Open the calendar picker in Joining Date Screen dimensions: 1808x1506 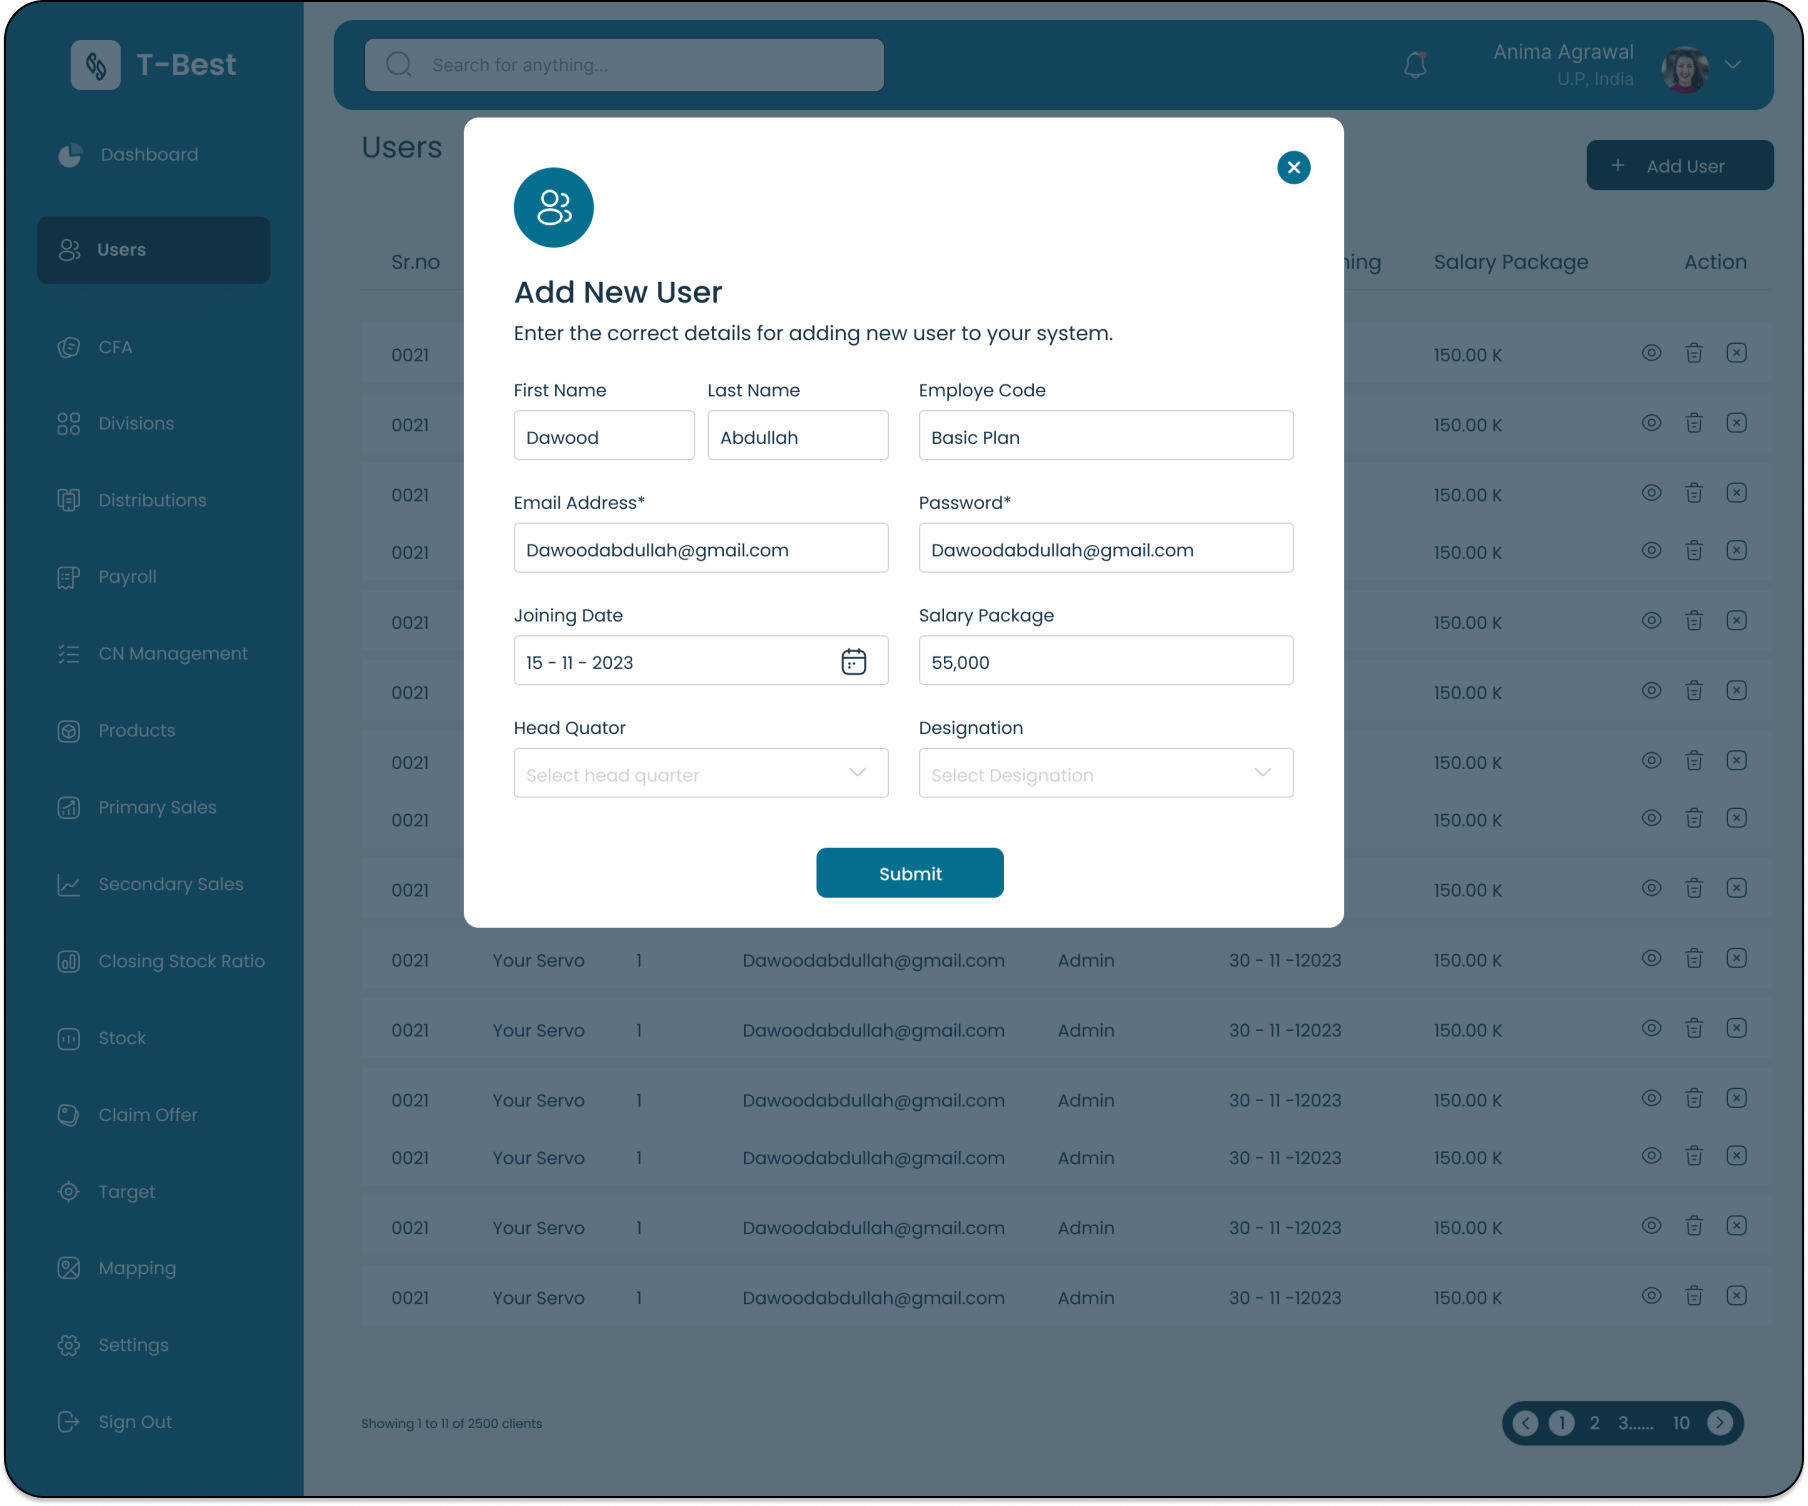[853, 661]
